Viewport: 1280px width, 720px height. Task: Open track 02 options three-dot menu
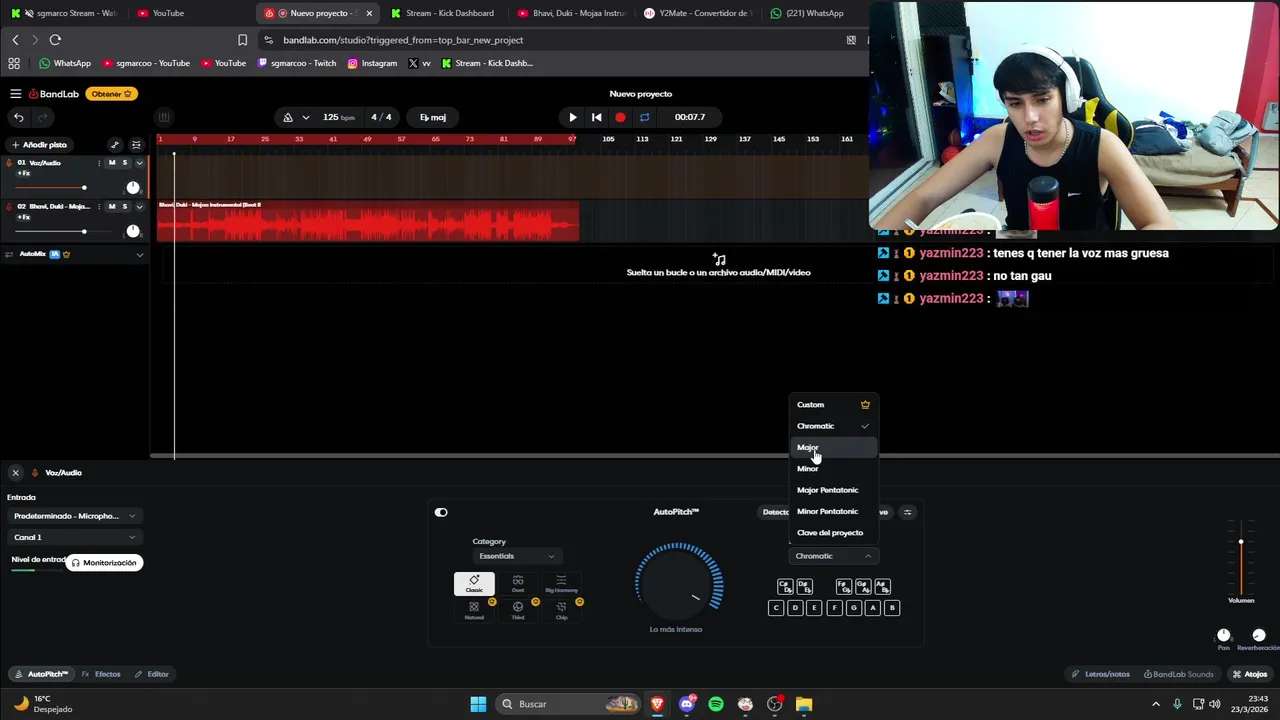[99, 206]
